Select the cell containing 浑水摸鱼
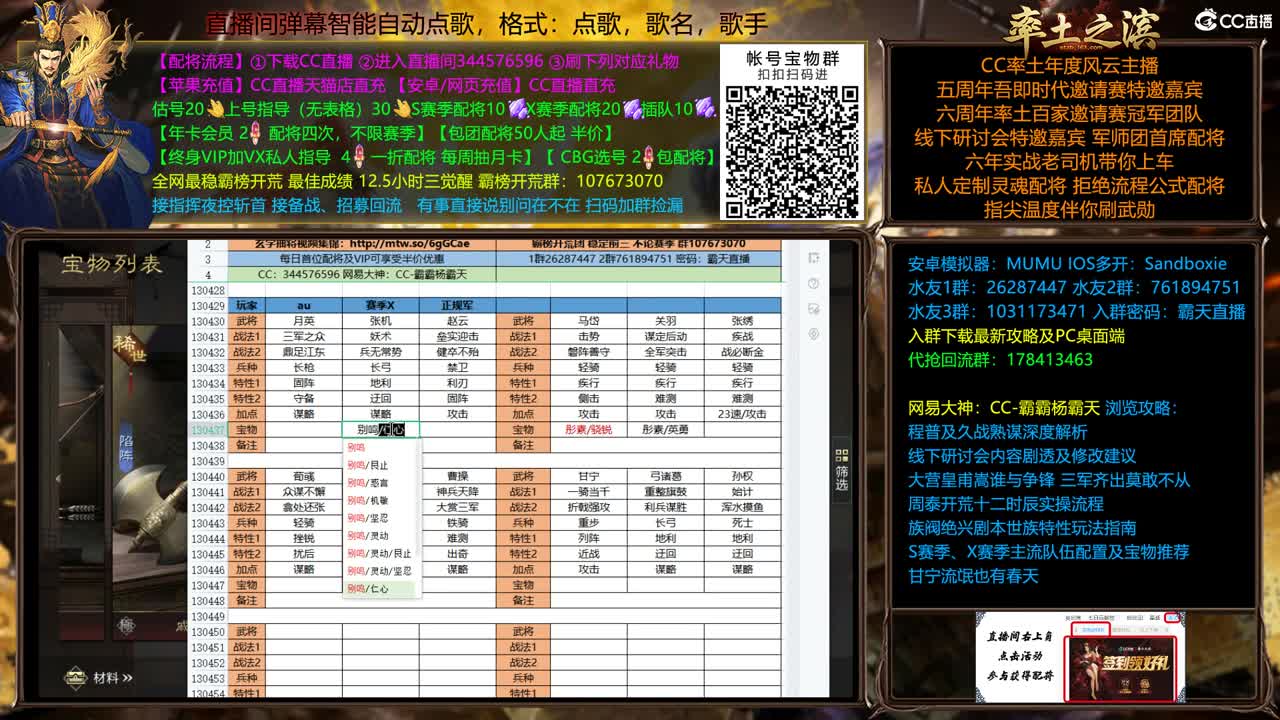This screenshot has width=1280, height=720. tap(742, 507)
